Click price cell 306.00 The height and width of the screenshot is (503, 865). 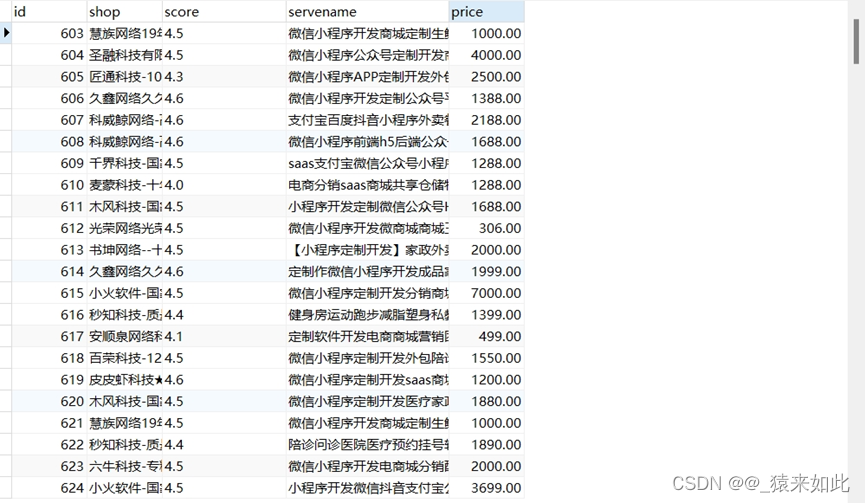pos(487,228)
